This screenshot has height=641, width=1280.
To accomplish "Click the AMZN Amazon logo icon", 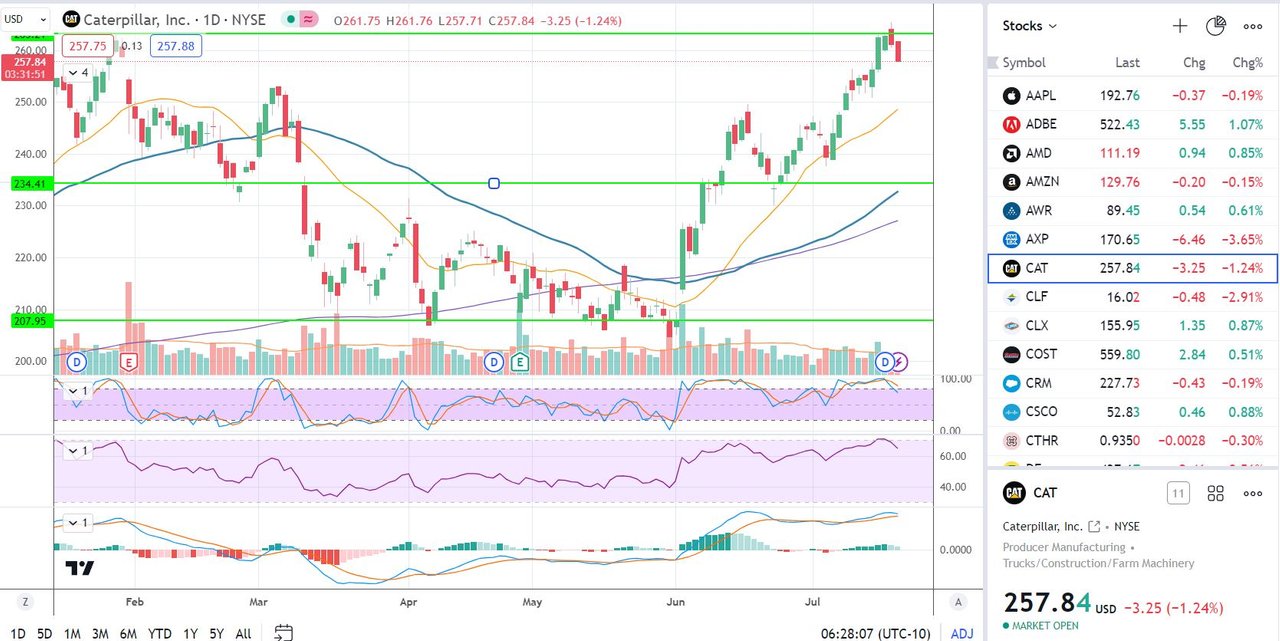I will 1011,182.
